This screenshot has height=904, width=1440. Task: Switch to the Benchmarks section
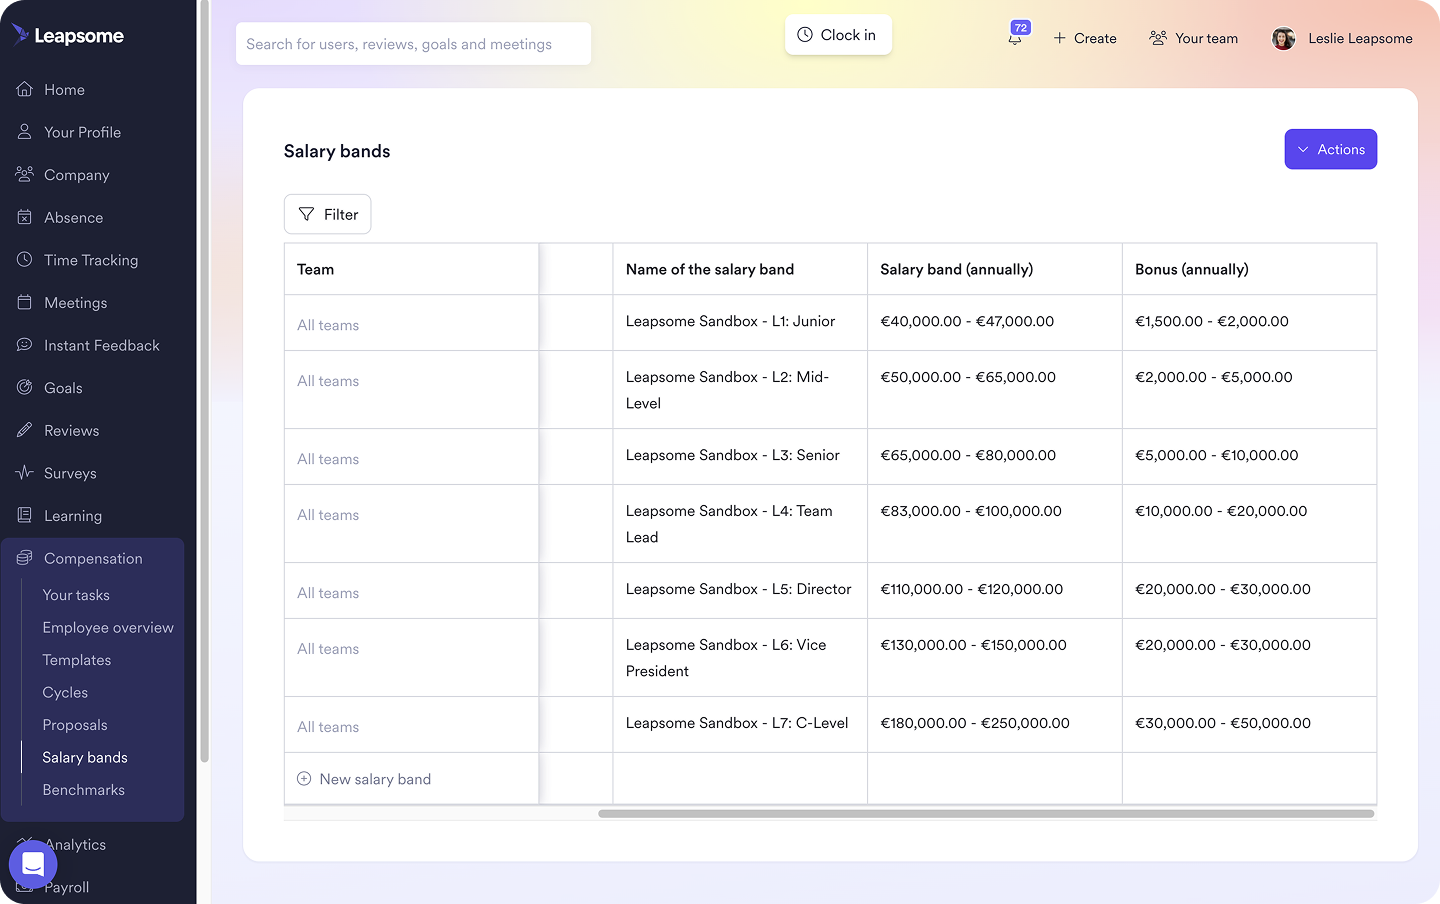click(83, 789)
